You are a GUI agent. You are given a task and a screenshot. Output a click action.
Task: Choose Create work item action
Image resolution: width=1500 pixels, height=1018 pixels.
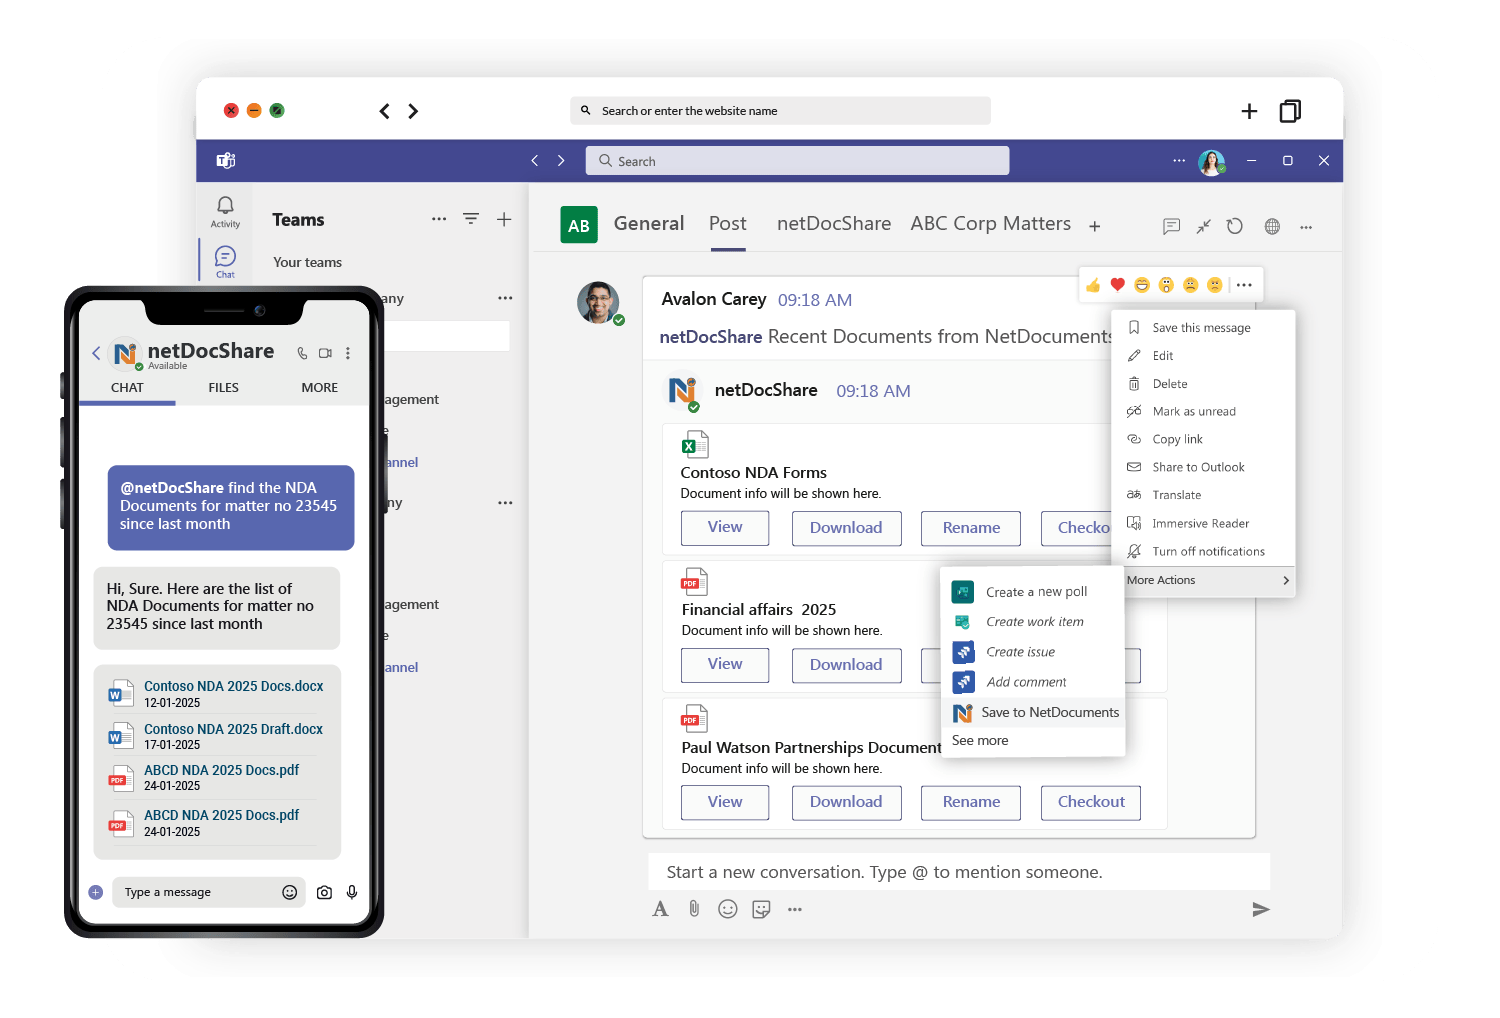[x=1035, y=622]
